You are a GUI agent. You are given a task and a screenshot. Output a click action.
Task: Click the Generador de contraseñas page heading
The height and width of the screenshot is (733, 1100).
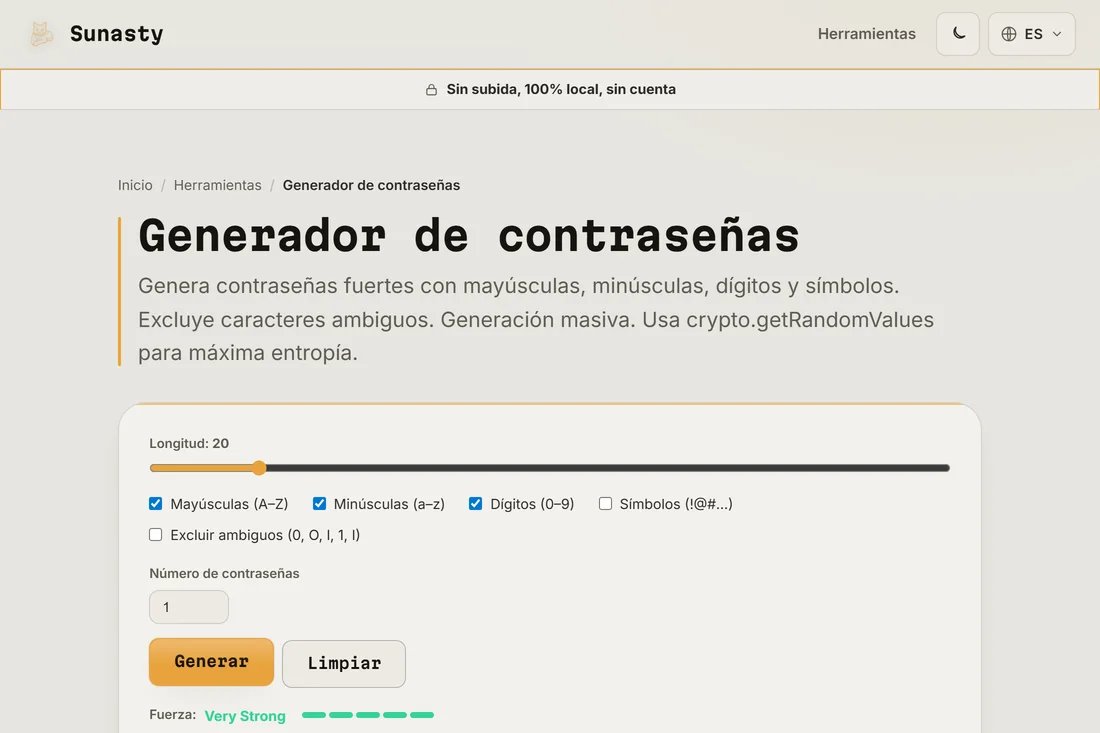pos(469,236)
